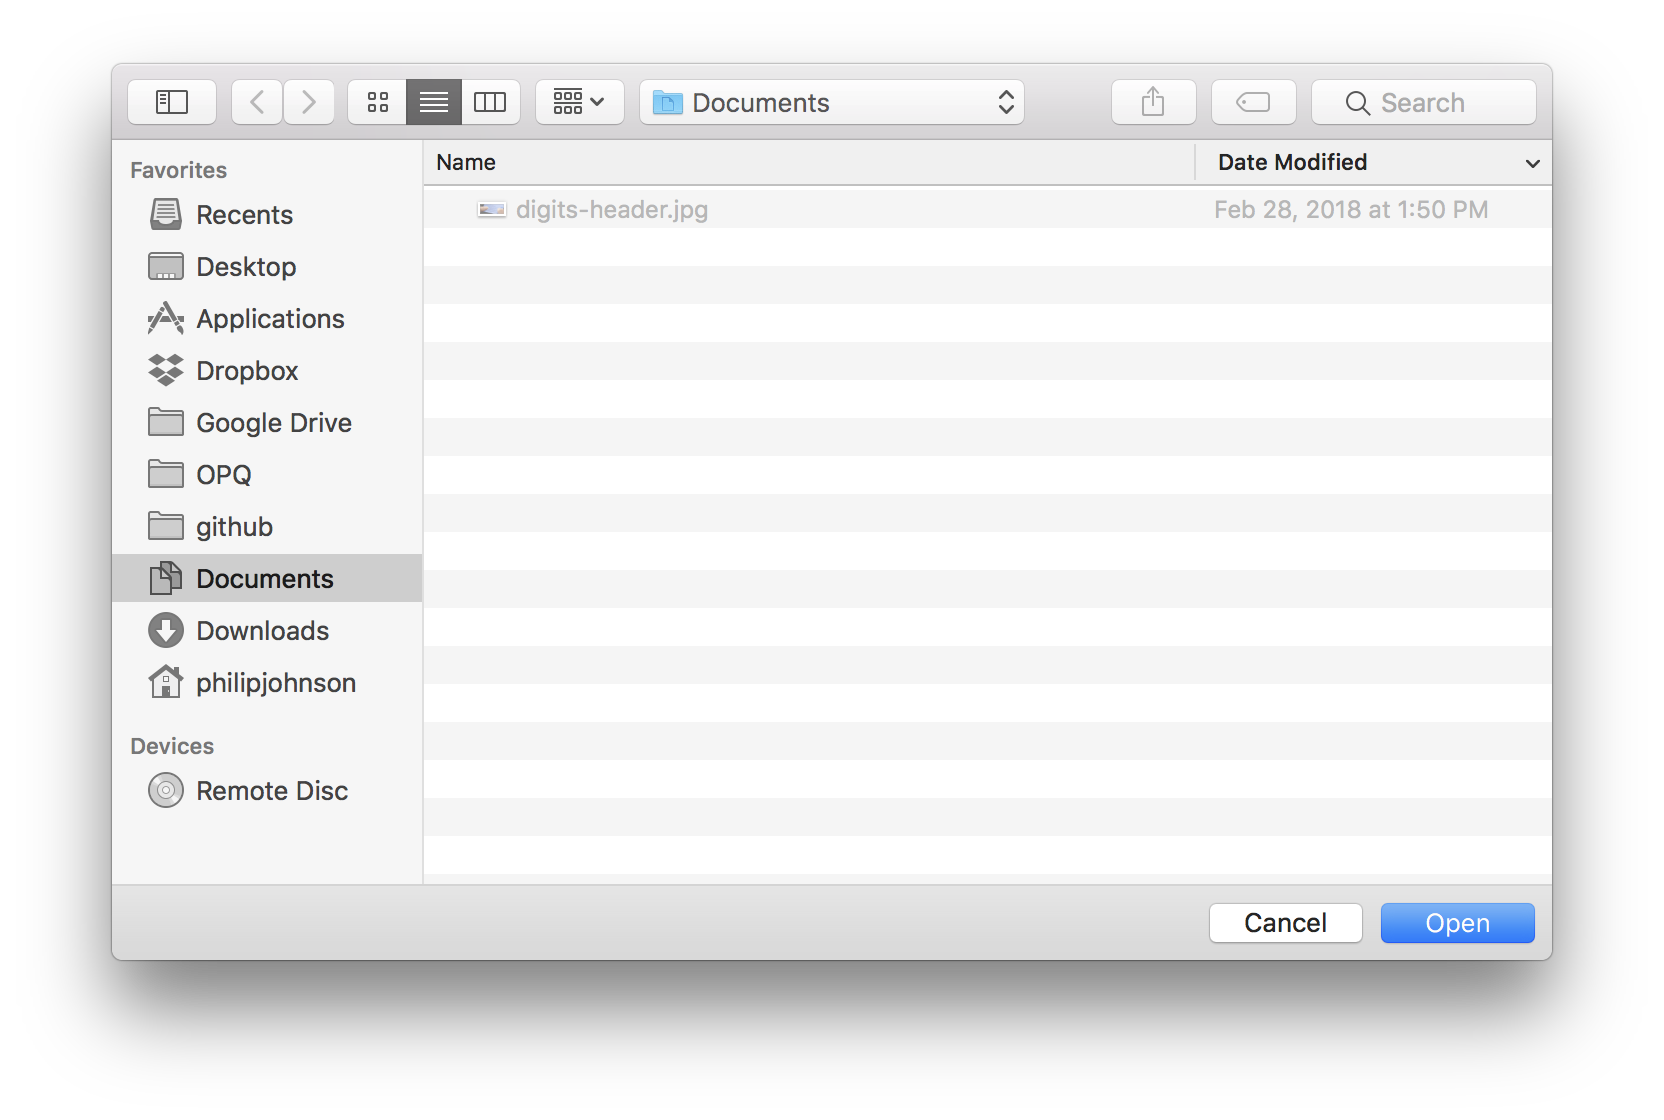Reverse sort order with the Date Modified chevron

(x=1532, y=163)
